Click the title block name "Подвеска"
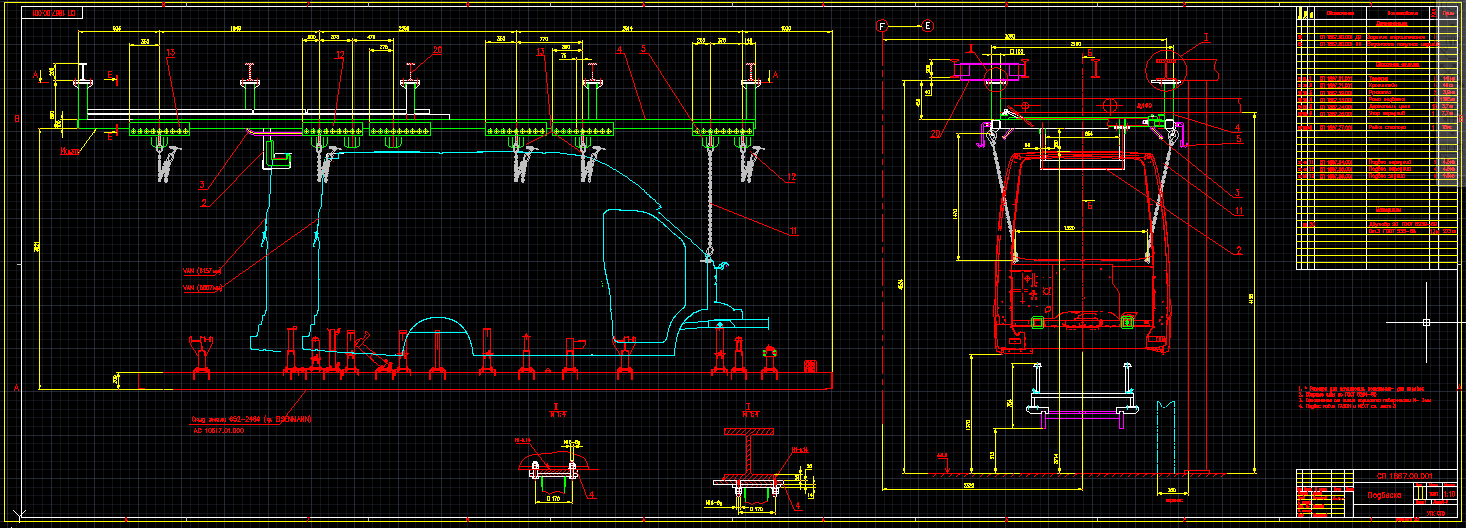This screenshot has width=1466, height=528. coord(1385,494)
